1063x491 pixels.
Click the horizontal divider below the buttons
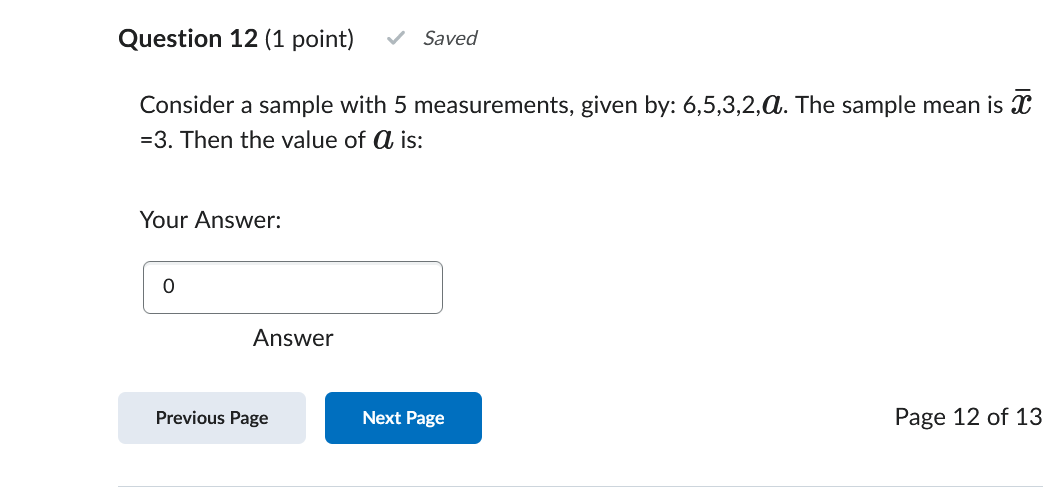point(580,487)
